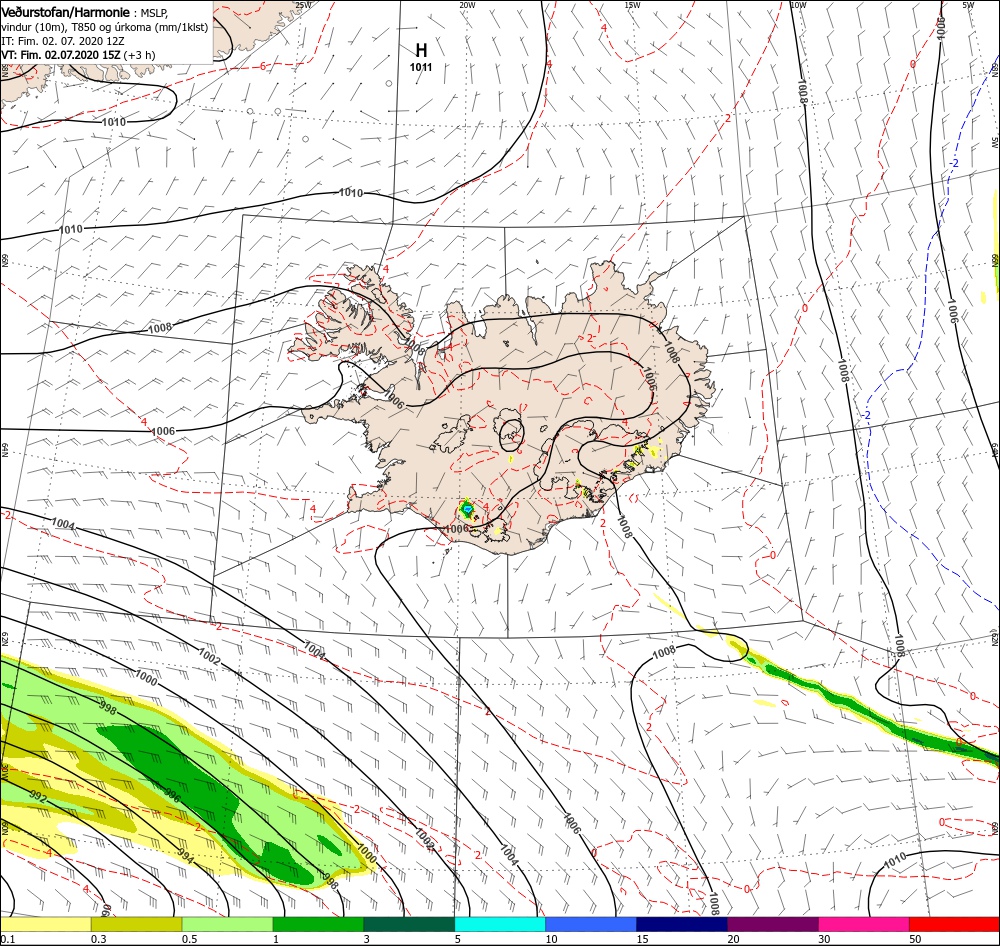The image size is (1000, 946).
Task: Select the dark green 3–5 mm legend swatch
Action: pos(409,924)
